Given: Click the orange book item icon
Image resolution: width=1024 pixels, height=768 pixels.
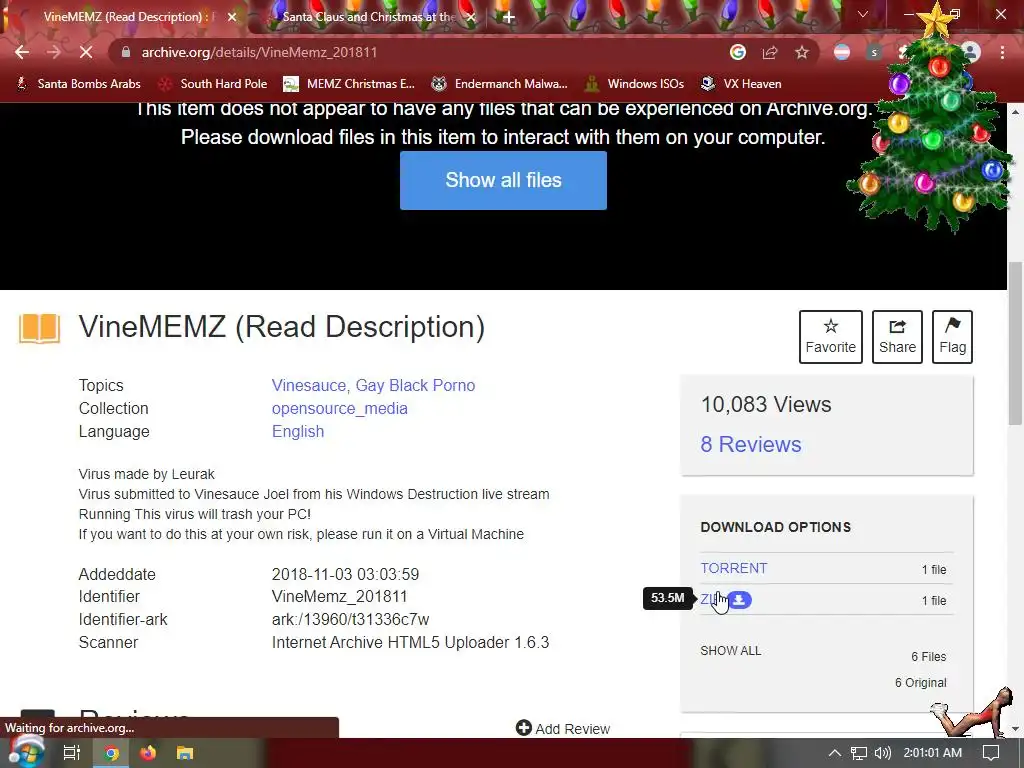Looking at the screenshot, I should (x=39, y=328).
